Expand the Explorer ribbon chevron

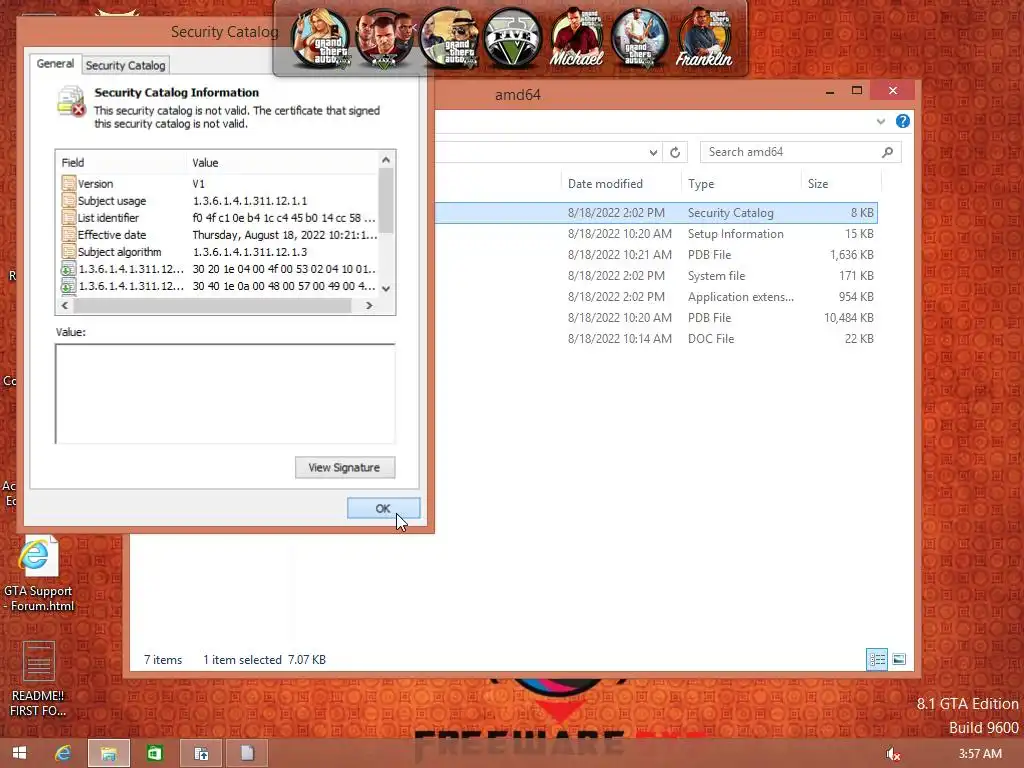[880, 121]
